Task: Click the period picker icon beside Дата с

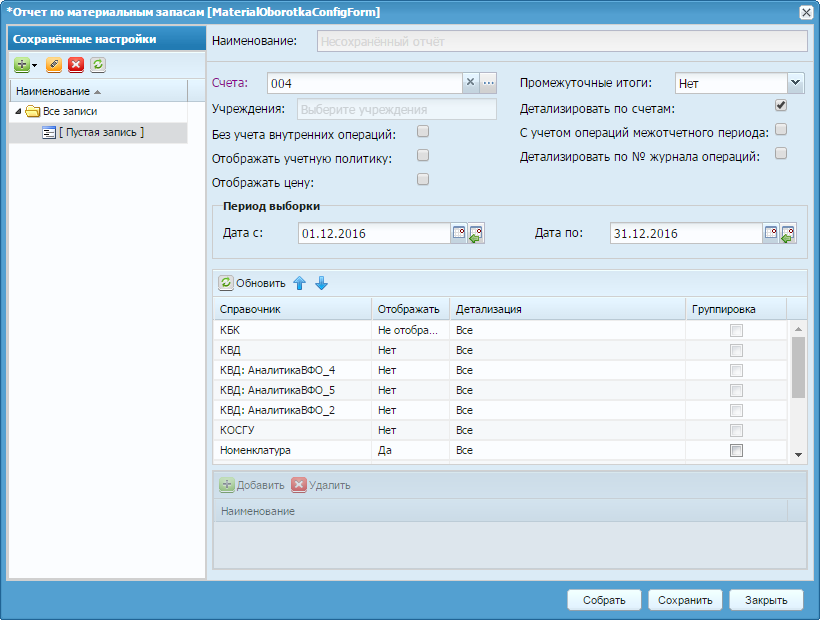Action: [476, 233]
